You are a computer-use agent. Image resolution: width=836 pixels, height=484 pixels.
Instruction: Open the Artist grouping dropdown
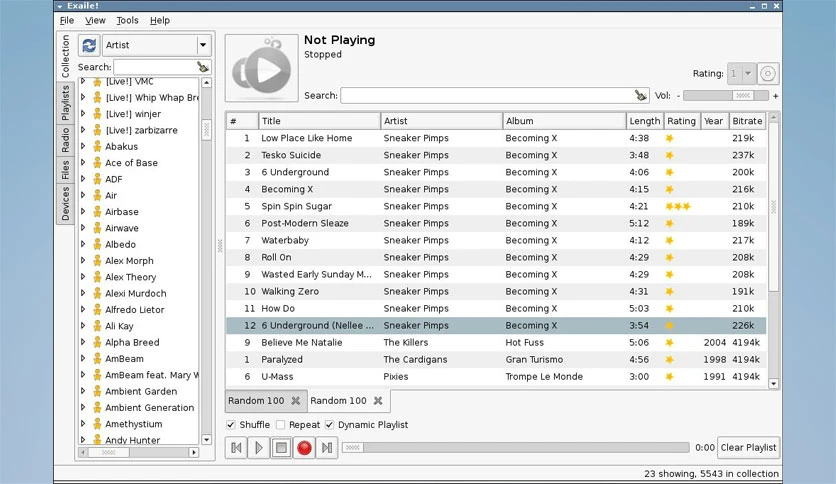(x=157, y=45)
